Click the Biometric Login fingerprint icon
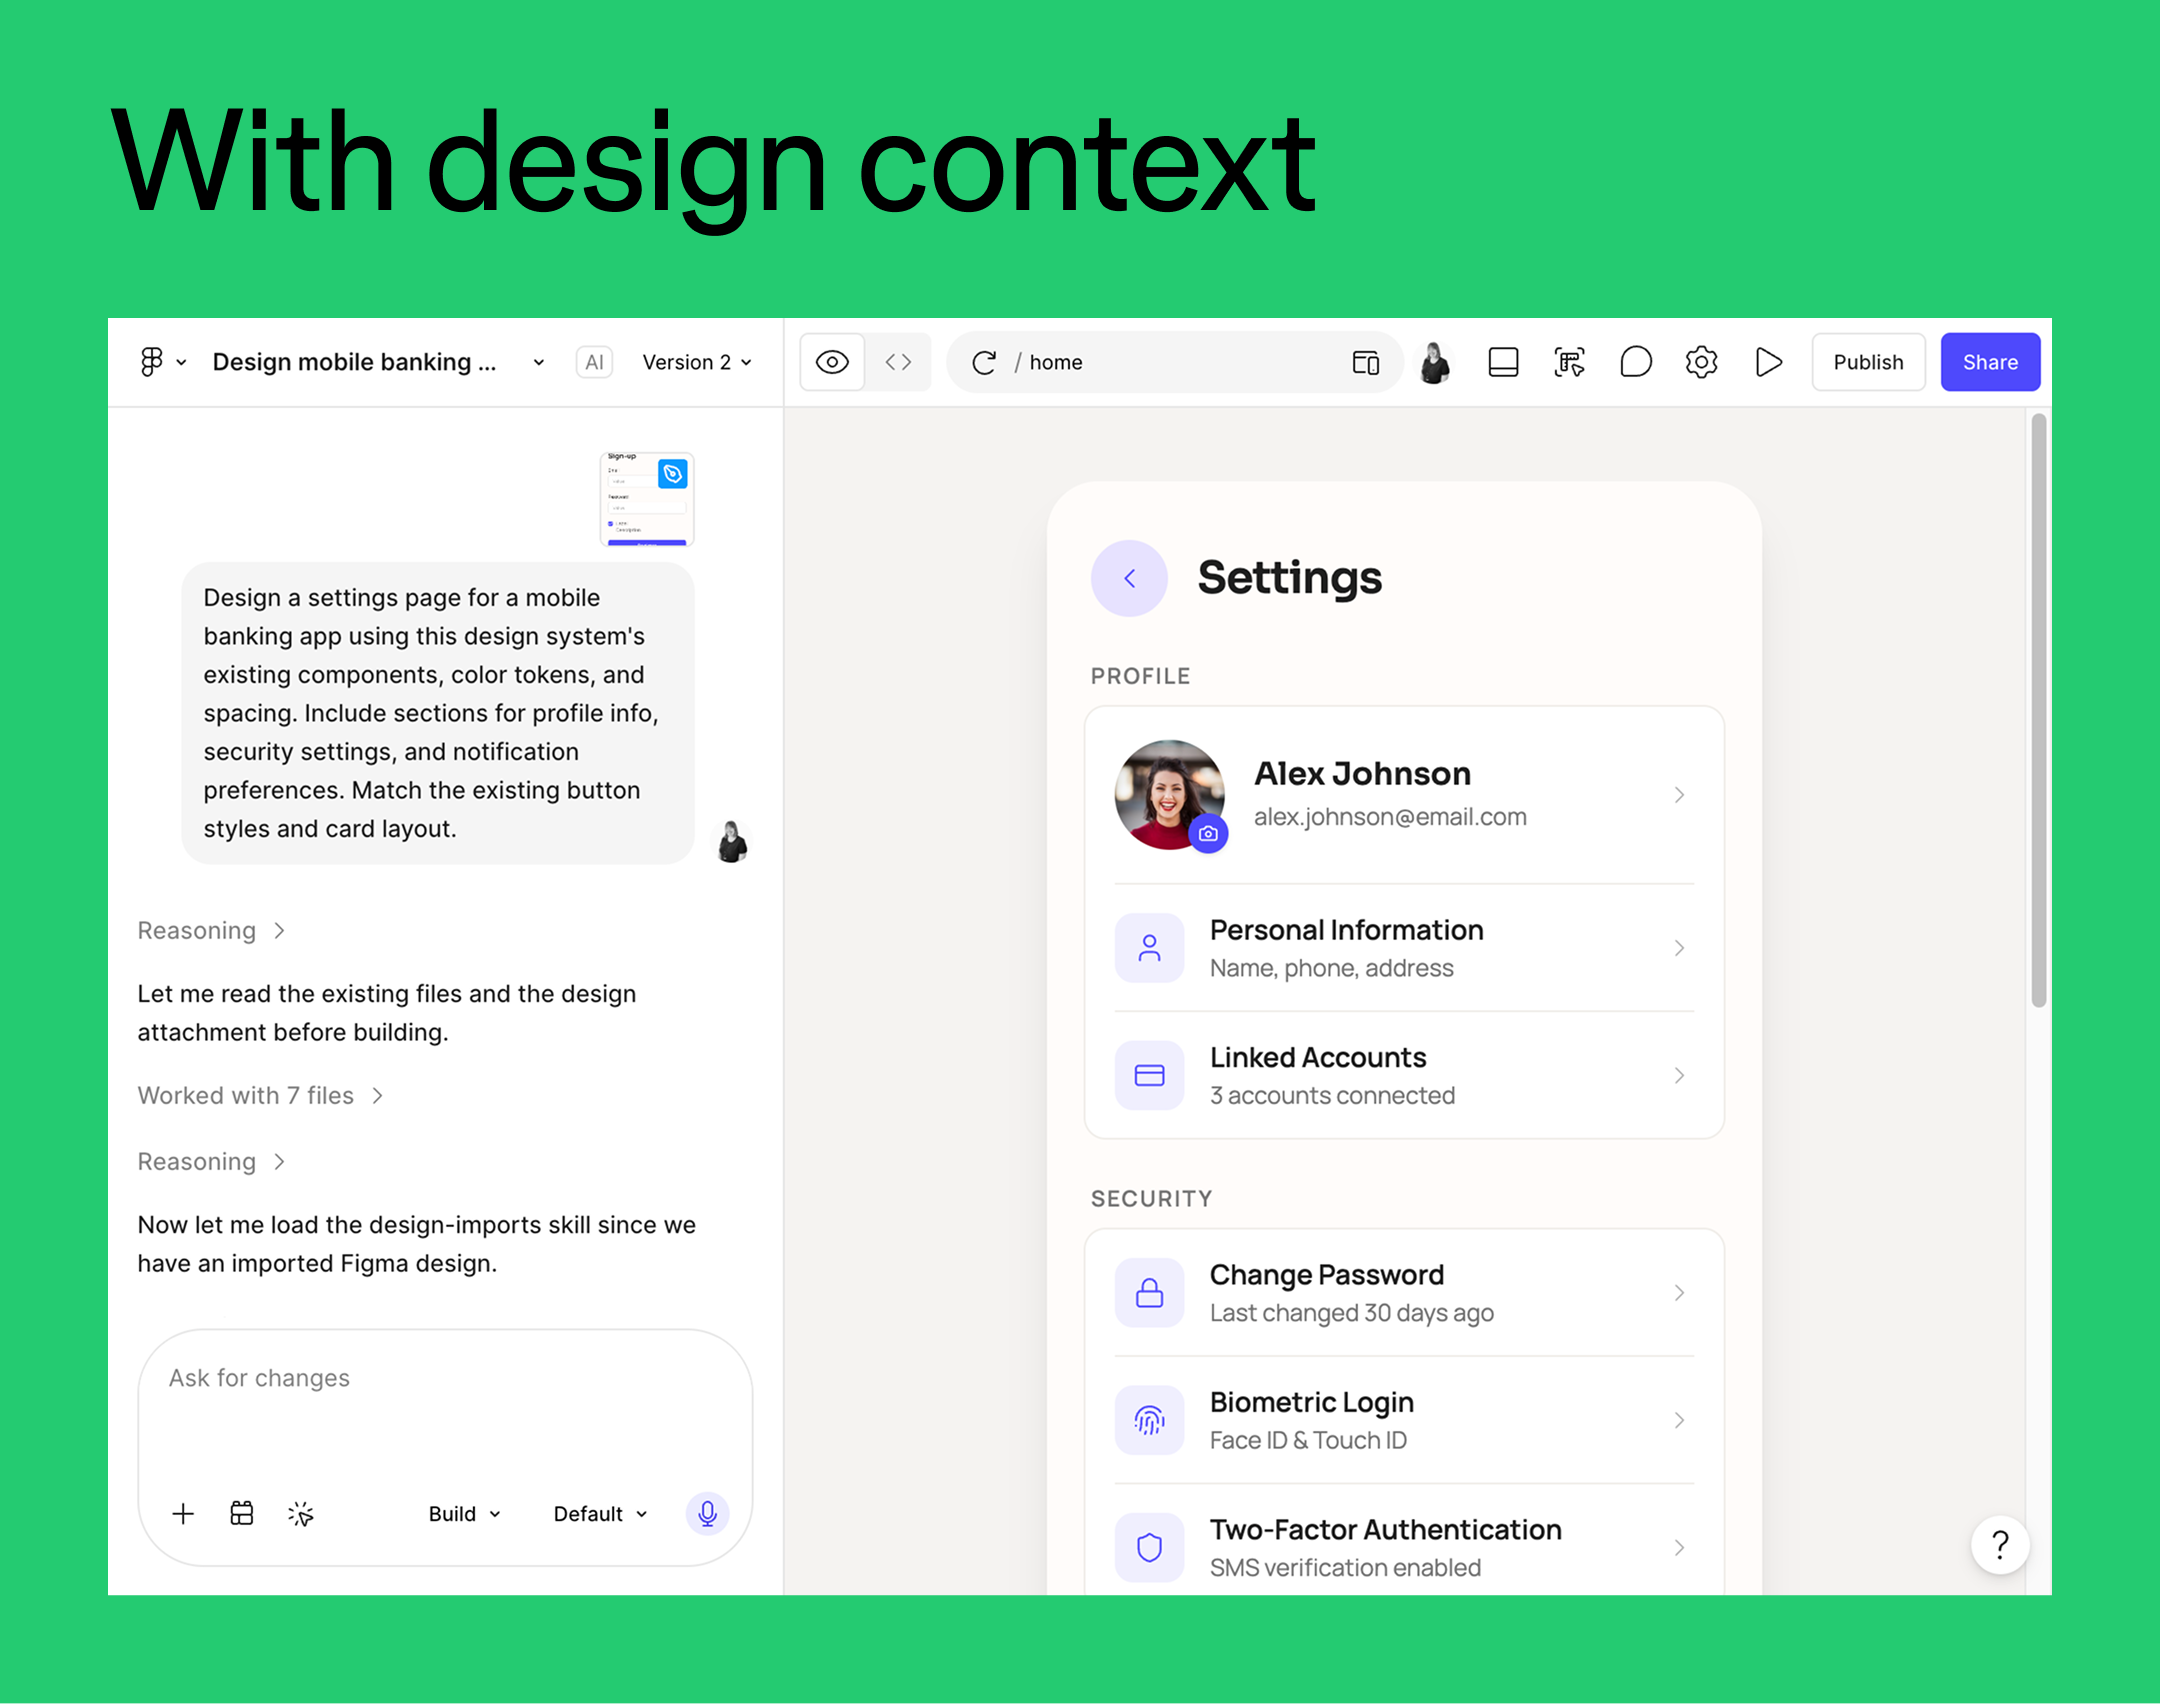This screenshot has height=1704, width=2160. [1149, 1420]
